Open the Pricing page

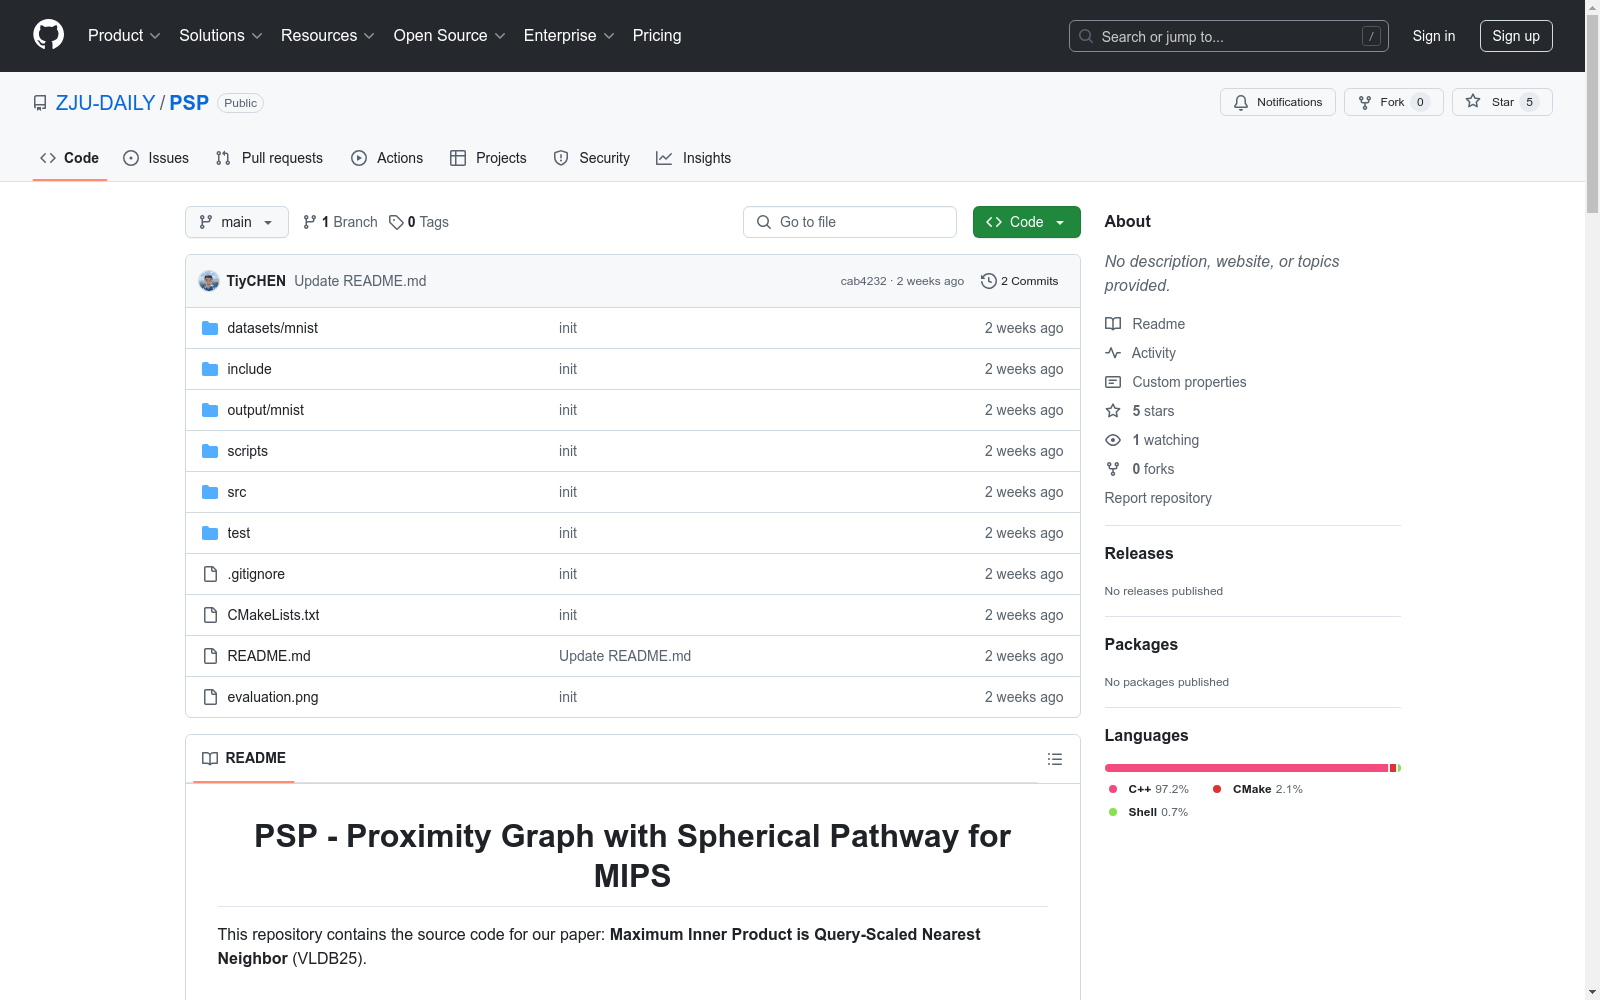point(657,35)
